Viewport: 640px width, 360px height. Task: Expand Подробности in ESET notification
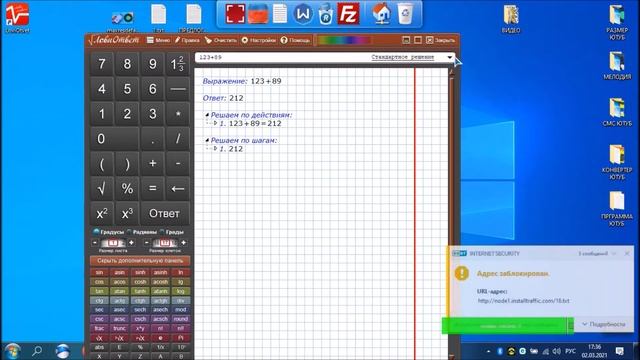(x=604, y=324)
